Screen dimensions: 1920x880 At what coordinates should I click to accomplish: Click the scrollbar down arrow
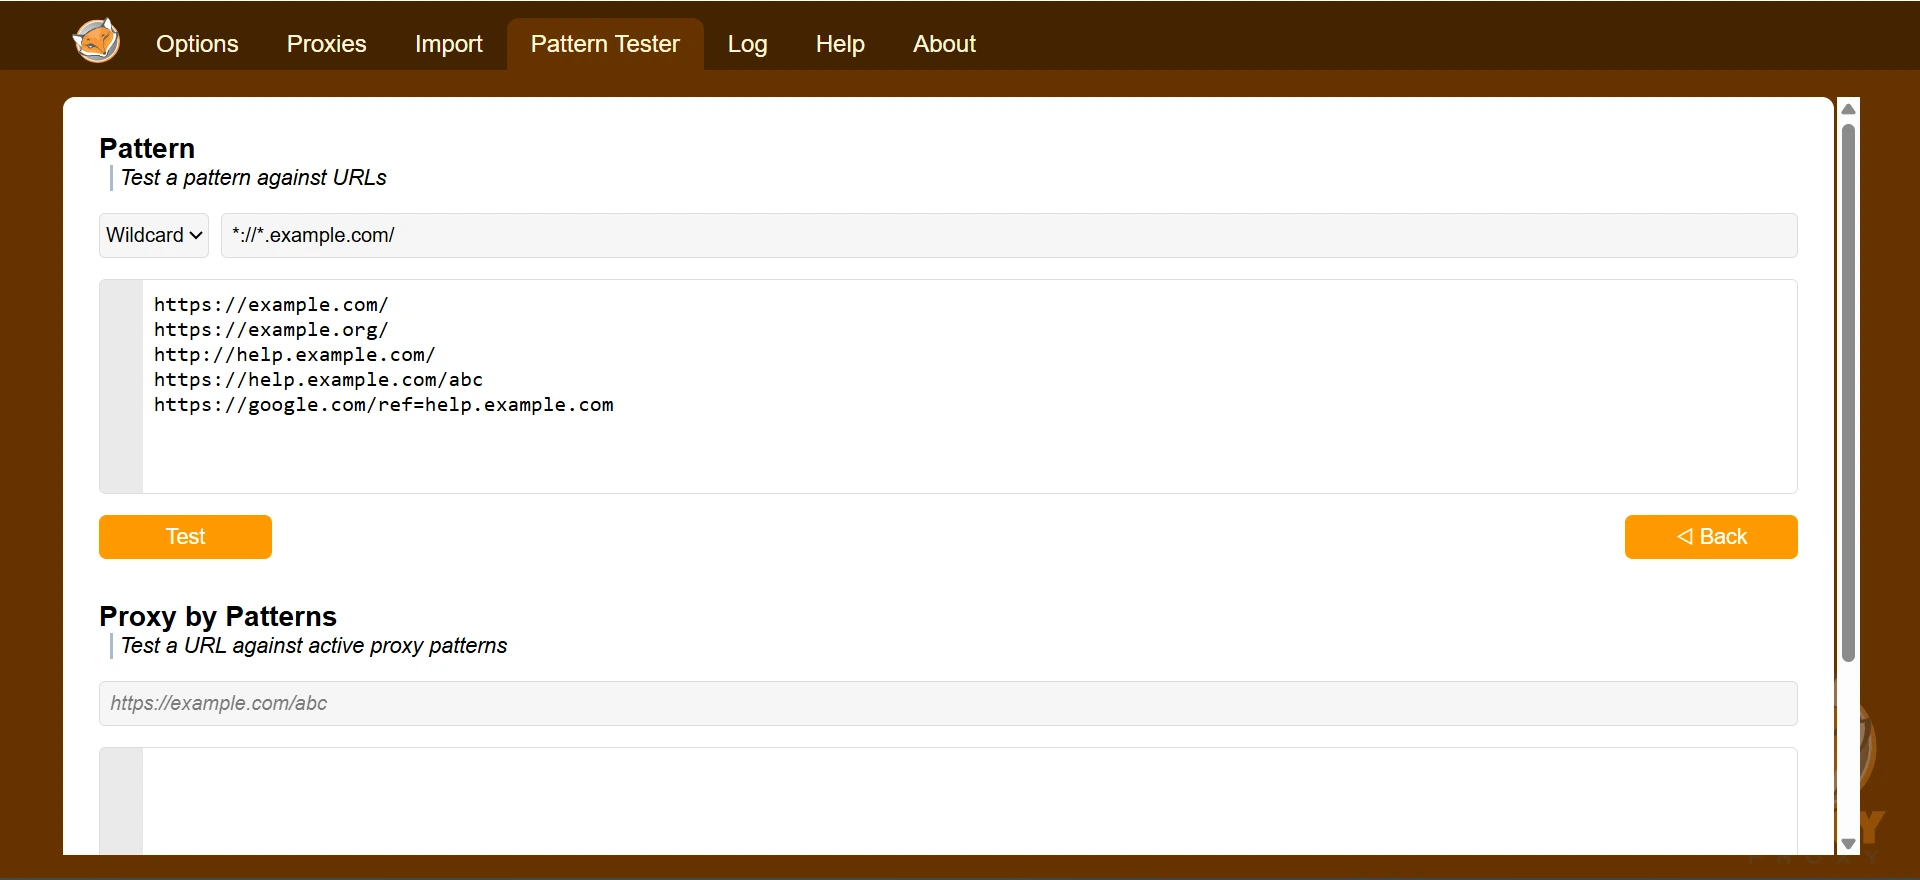click(1848, 843)
